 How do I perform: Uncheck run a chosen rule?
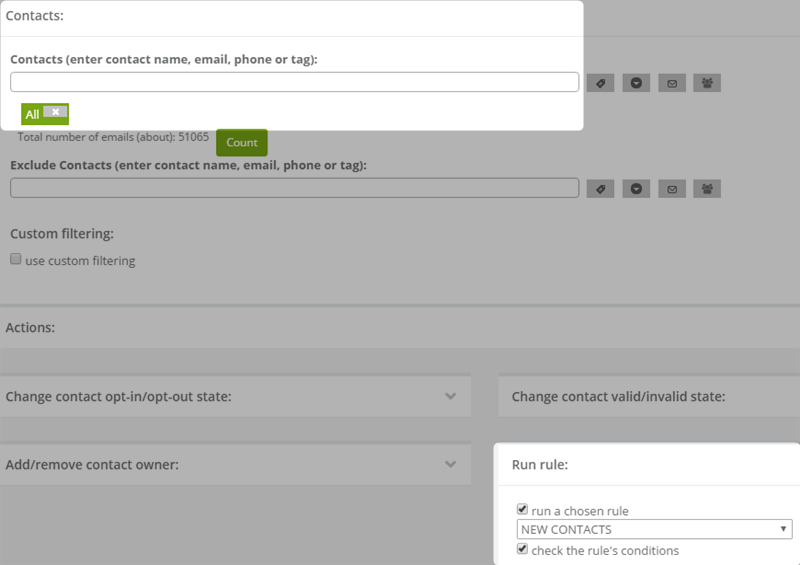(522, 509)
